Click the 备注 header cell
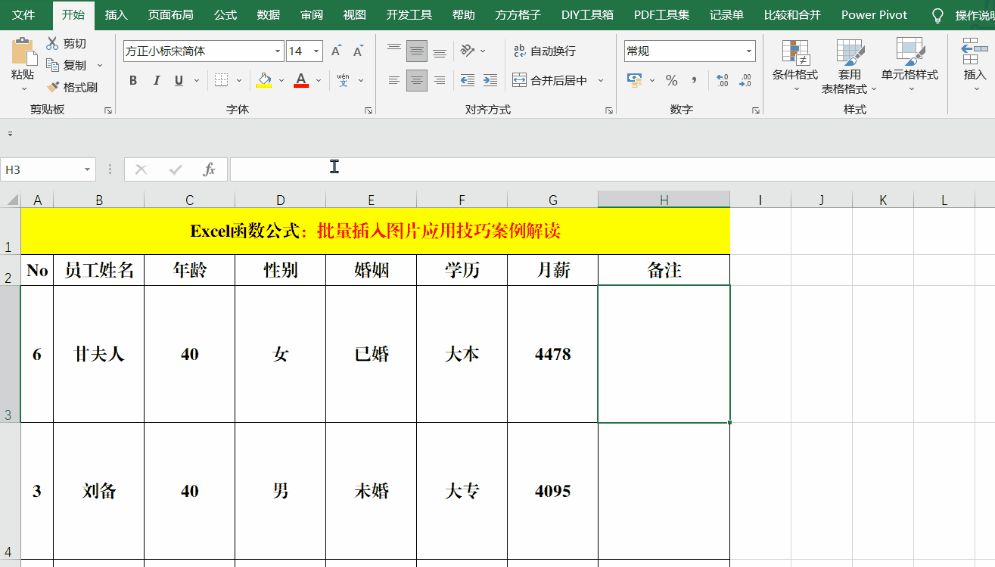This screenshot has height=567, width=995. click(664, 270)
